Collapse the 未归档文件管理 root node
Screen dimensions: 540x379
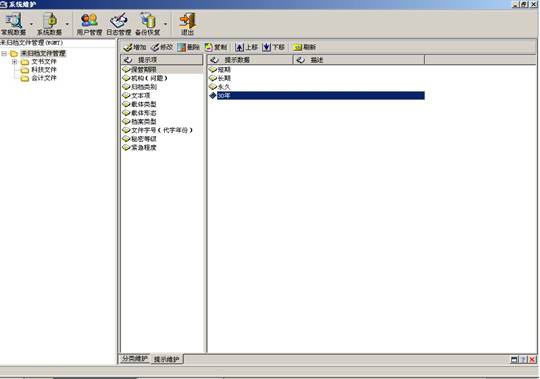tap(4, 53)
